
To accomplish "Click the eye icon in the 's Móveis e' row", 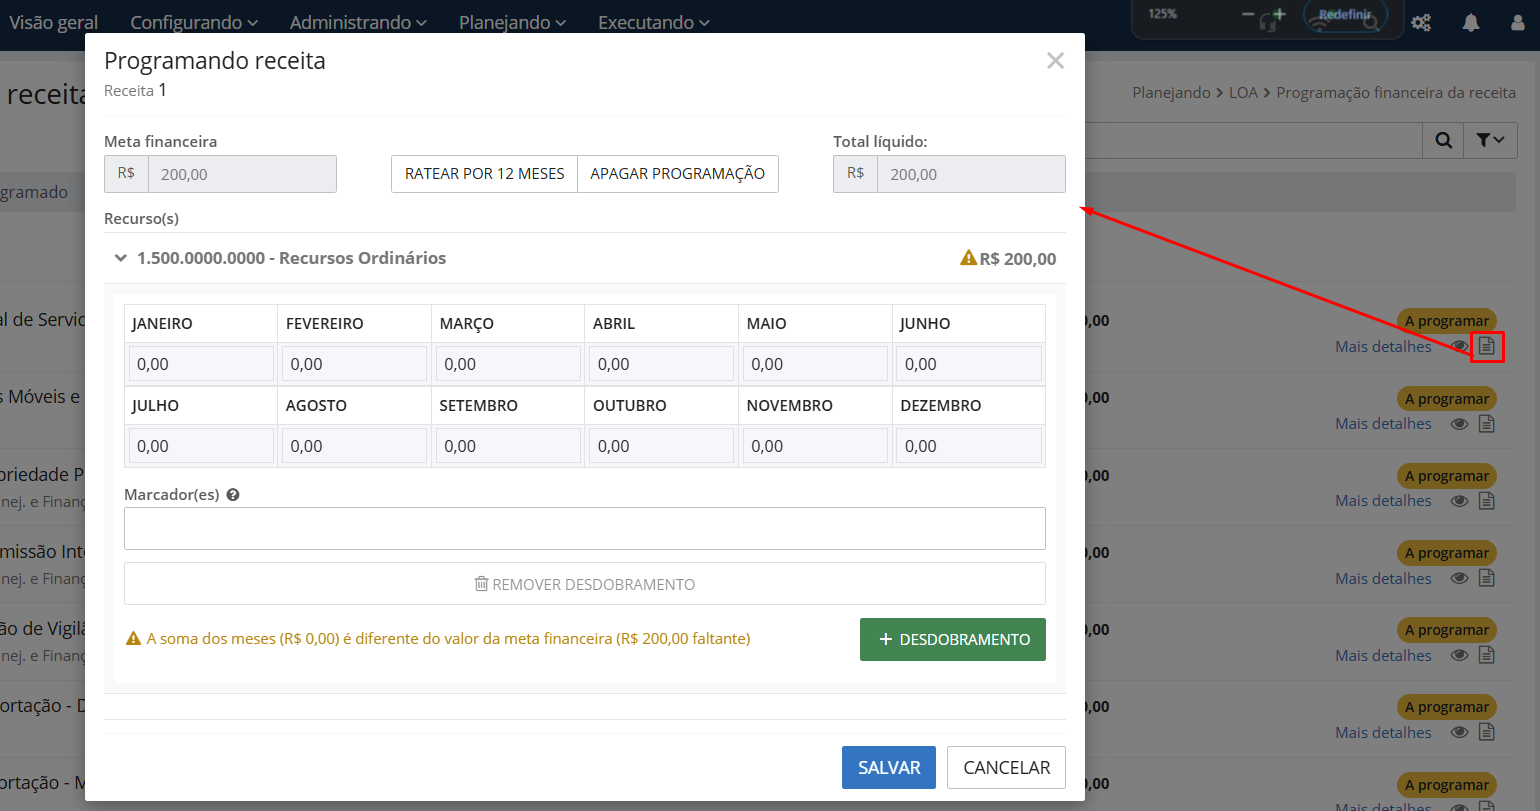I will point(1460,424).
